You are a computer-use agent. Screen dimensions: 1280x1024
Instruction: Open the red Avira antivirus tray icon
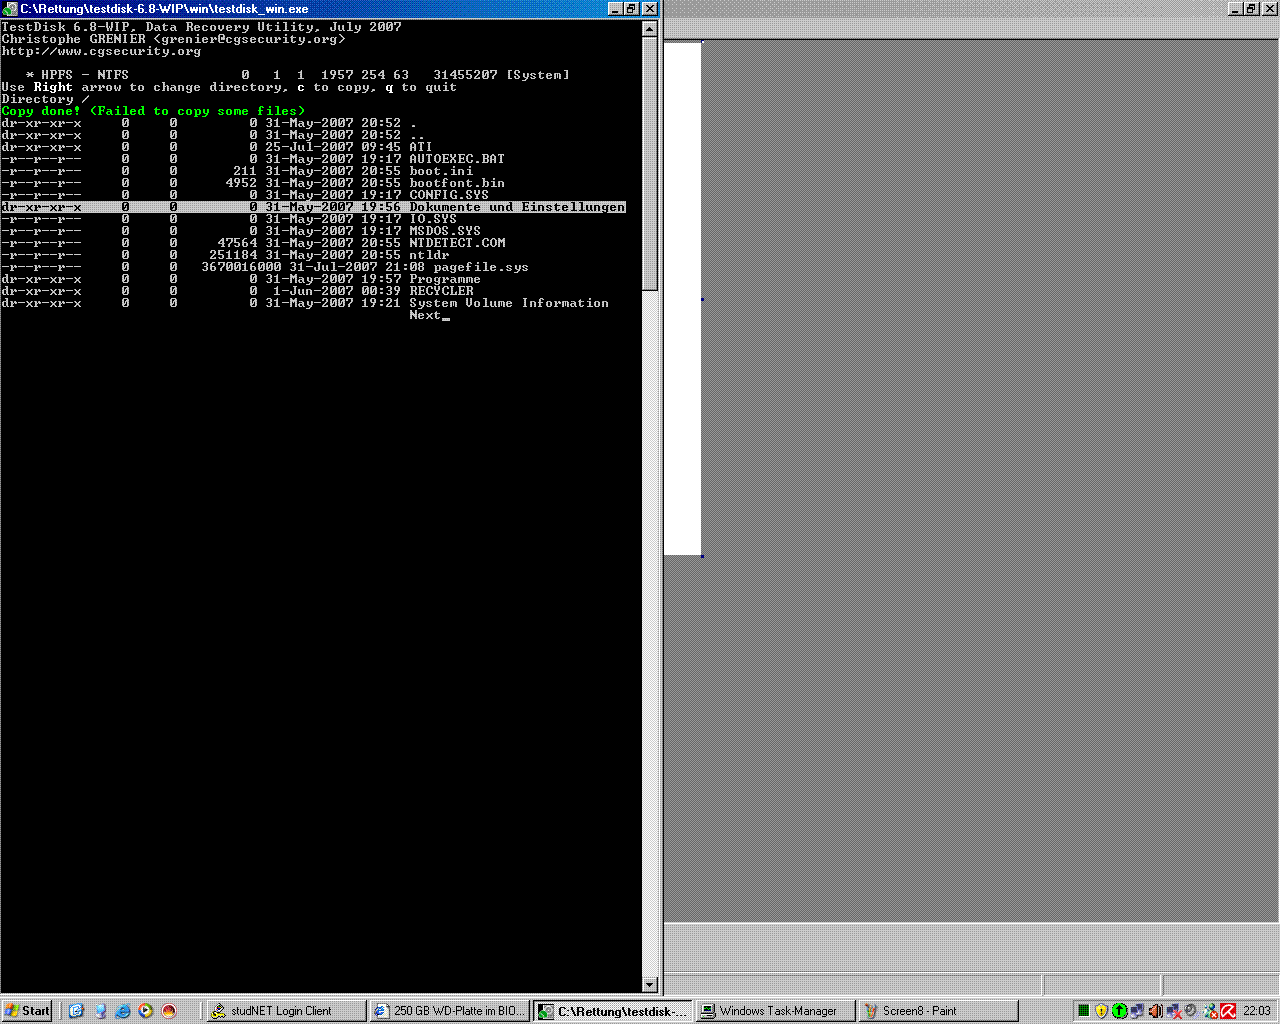tap(1228, 1011)
